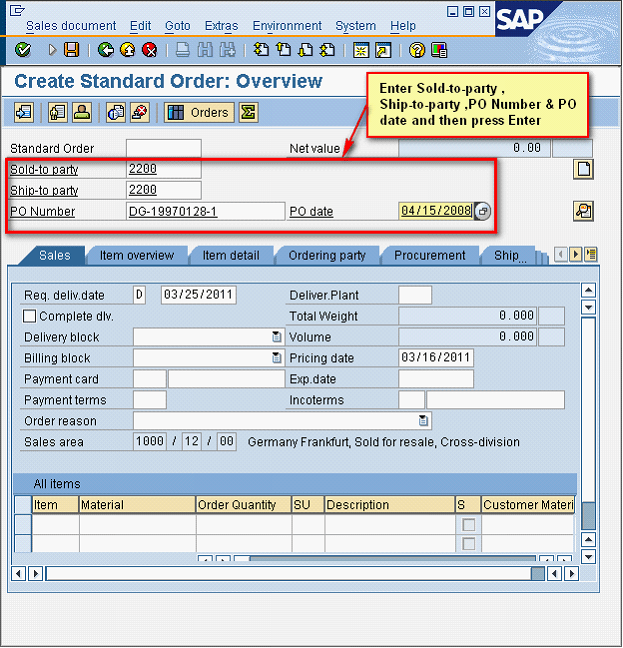Open the Delivery block dropdown
Image resolution: width=623 pixels, height=648 pixels.
point(276,337)
